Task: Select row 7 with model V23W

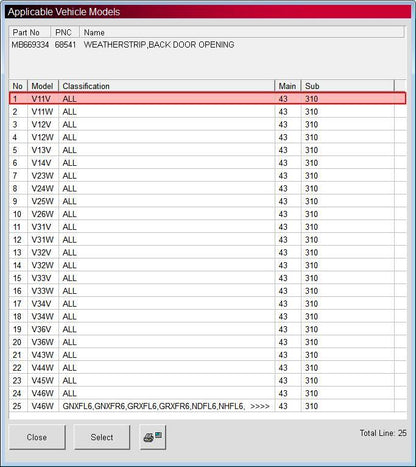Action: pos(207,176)
